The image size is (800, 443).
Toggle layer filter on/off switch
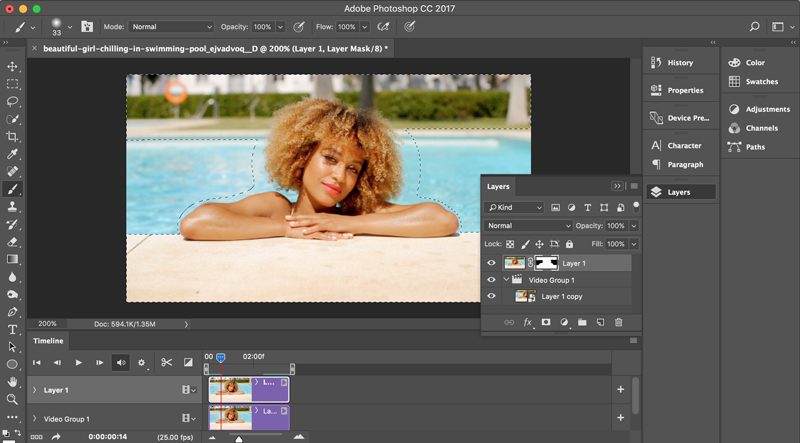pyautogui.click(x=636, y=207)
